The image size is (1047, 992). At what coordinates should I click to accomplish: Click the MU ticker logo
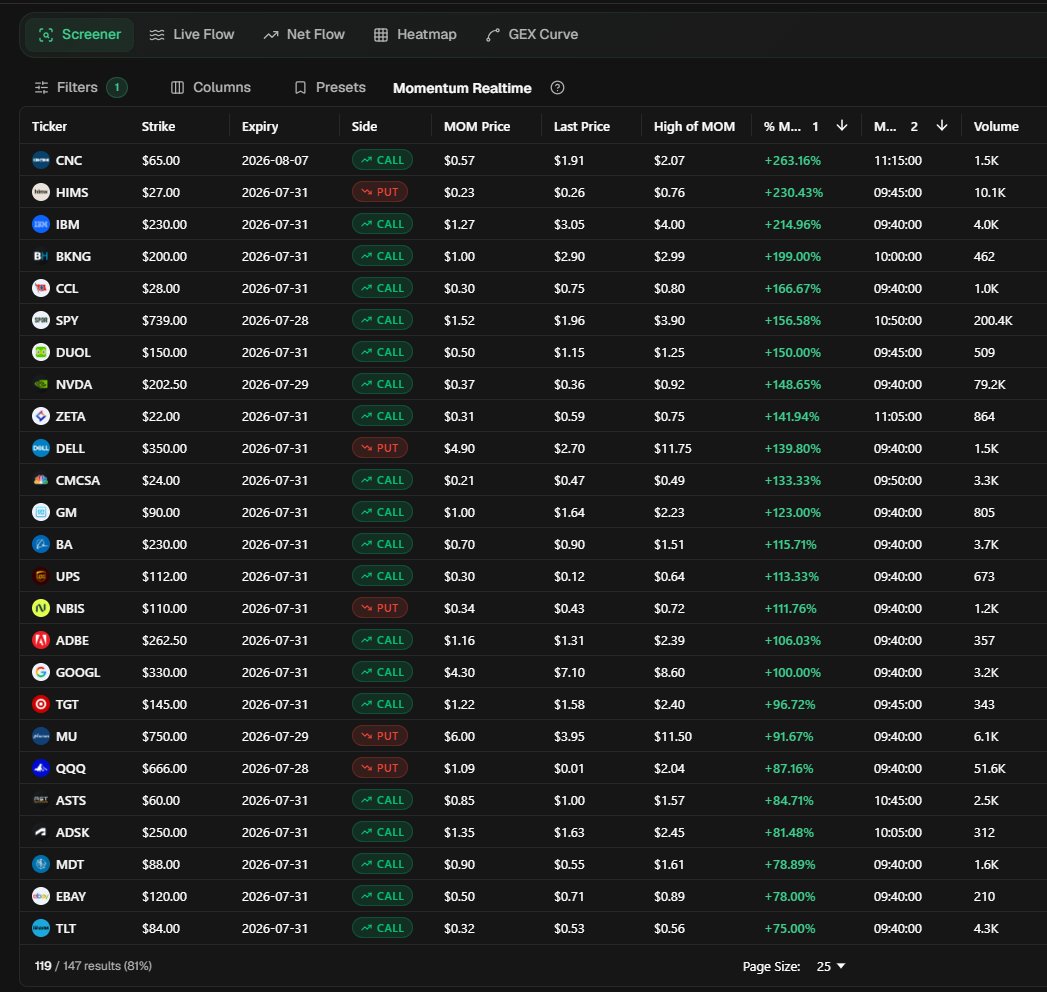(41, 736)
